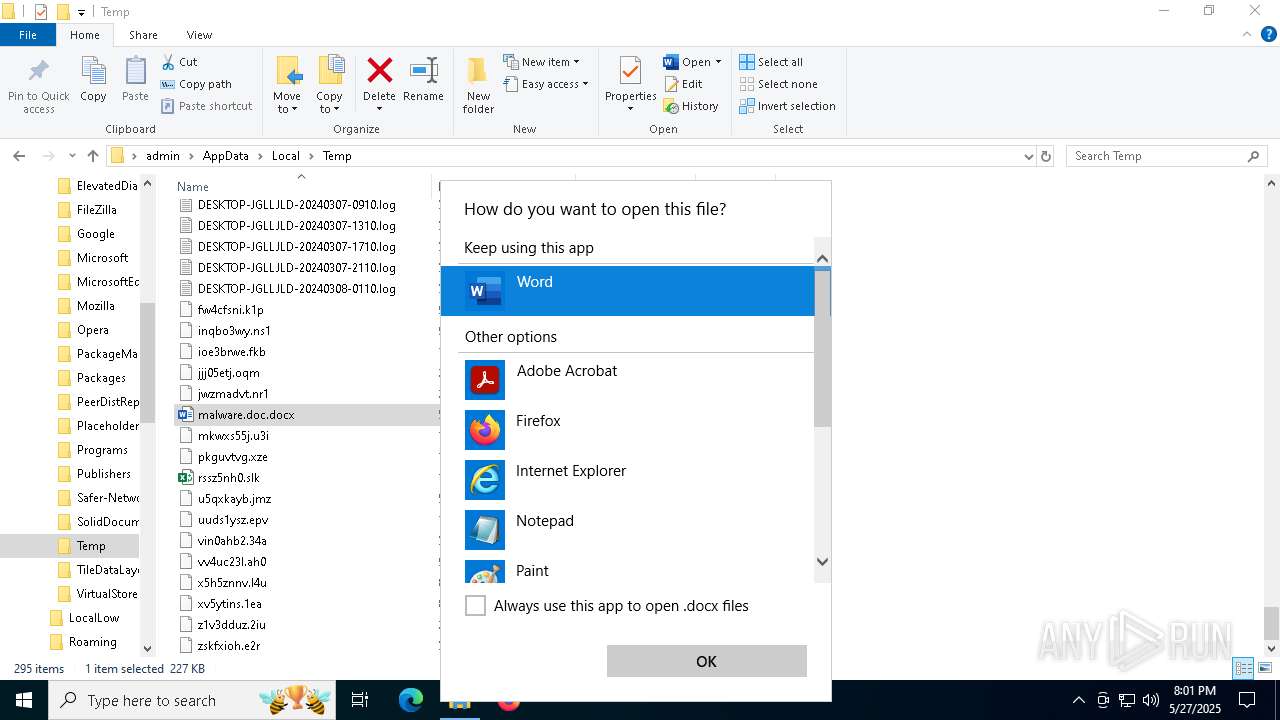Select file DESKTOP-JGLLJLD-20240307-0910.log
The width and height of the screenshot is (1280, 720).
297,205
